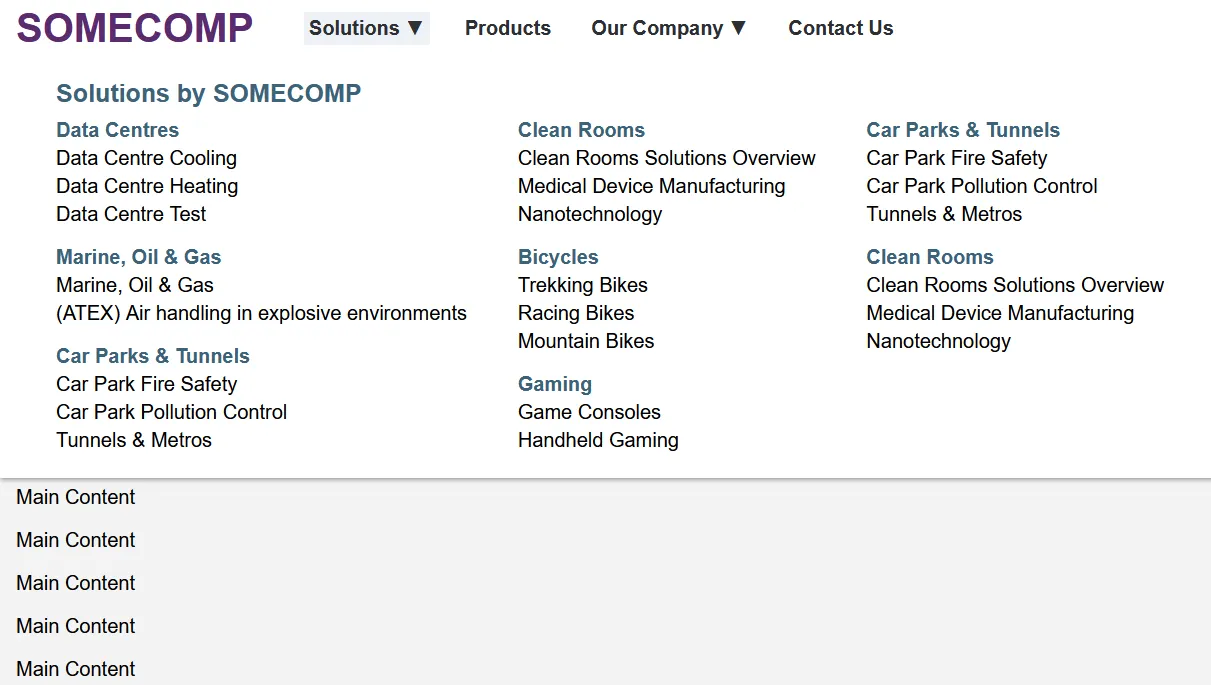Open the Nanotechnology solution page

590,214
